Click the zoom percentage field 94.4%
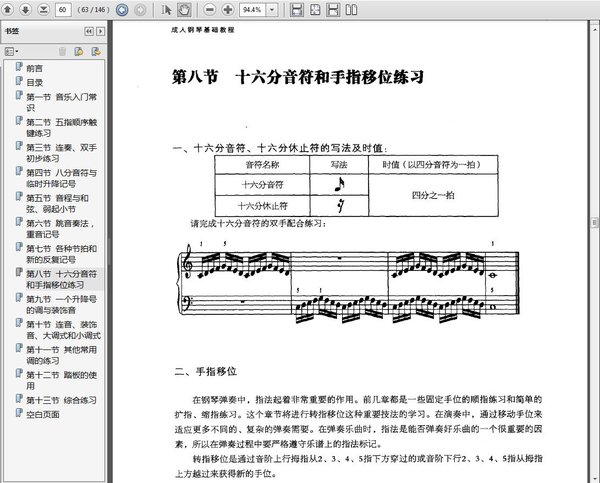Image resolution: width=600 pixels, height=483 pixels. click(253, 10)
